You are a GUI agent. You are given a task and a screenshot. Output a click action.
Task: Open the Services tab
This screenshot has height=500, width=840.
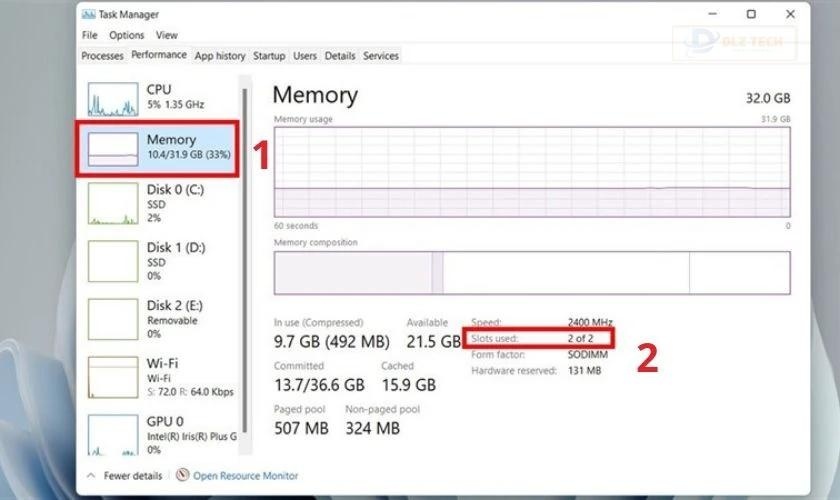pyautogui.click(x=380, y=56)
